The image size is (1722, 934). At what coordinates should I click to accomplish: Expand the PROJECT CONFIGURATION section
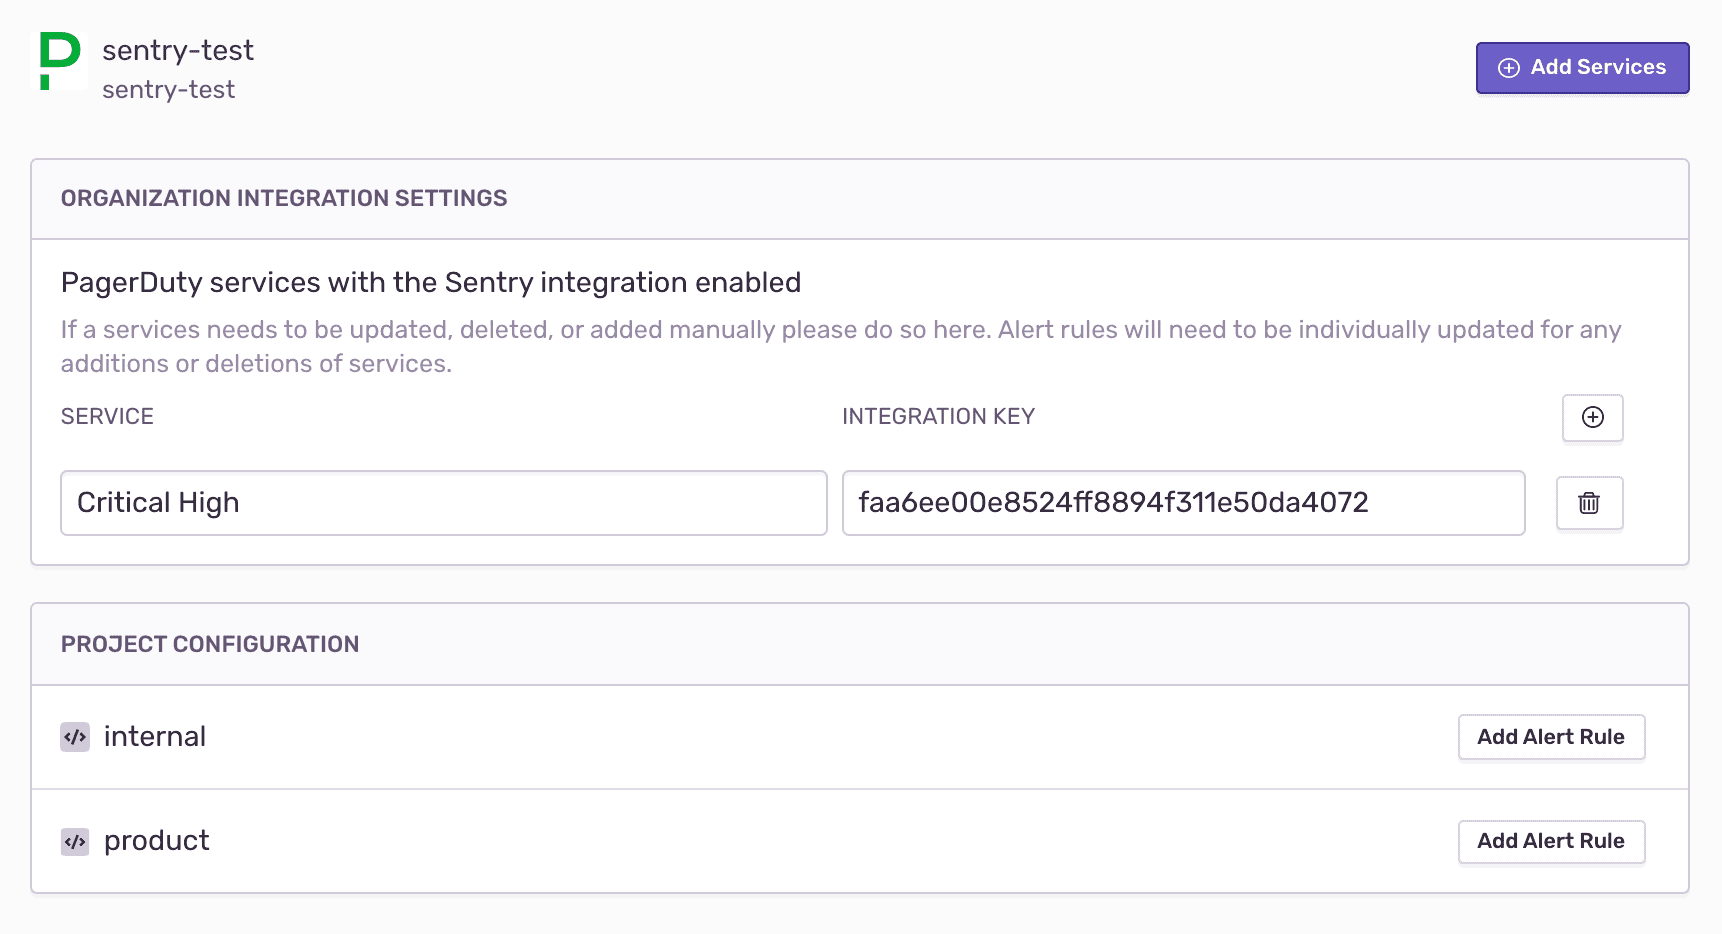(210, 644)
